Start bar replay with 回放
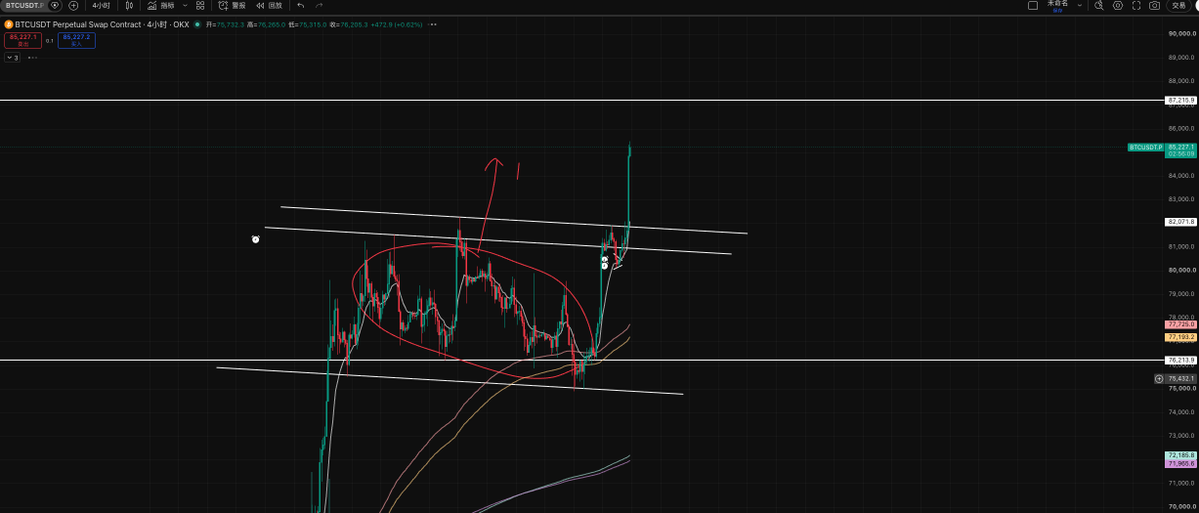 pyautogui.click(x=269, y=5)
